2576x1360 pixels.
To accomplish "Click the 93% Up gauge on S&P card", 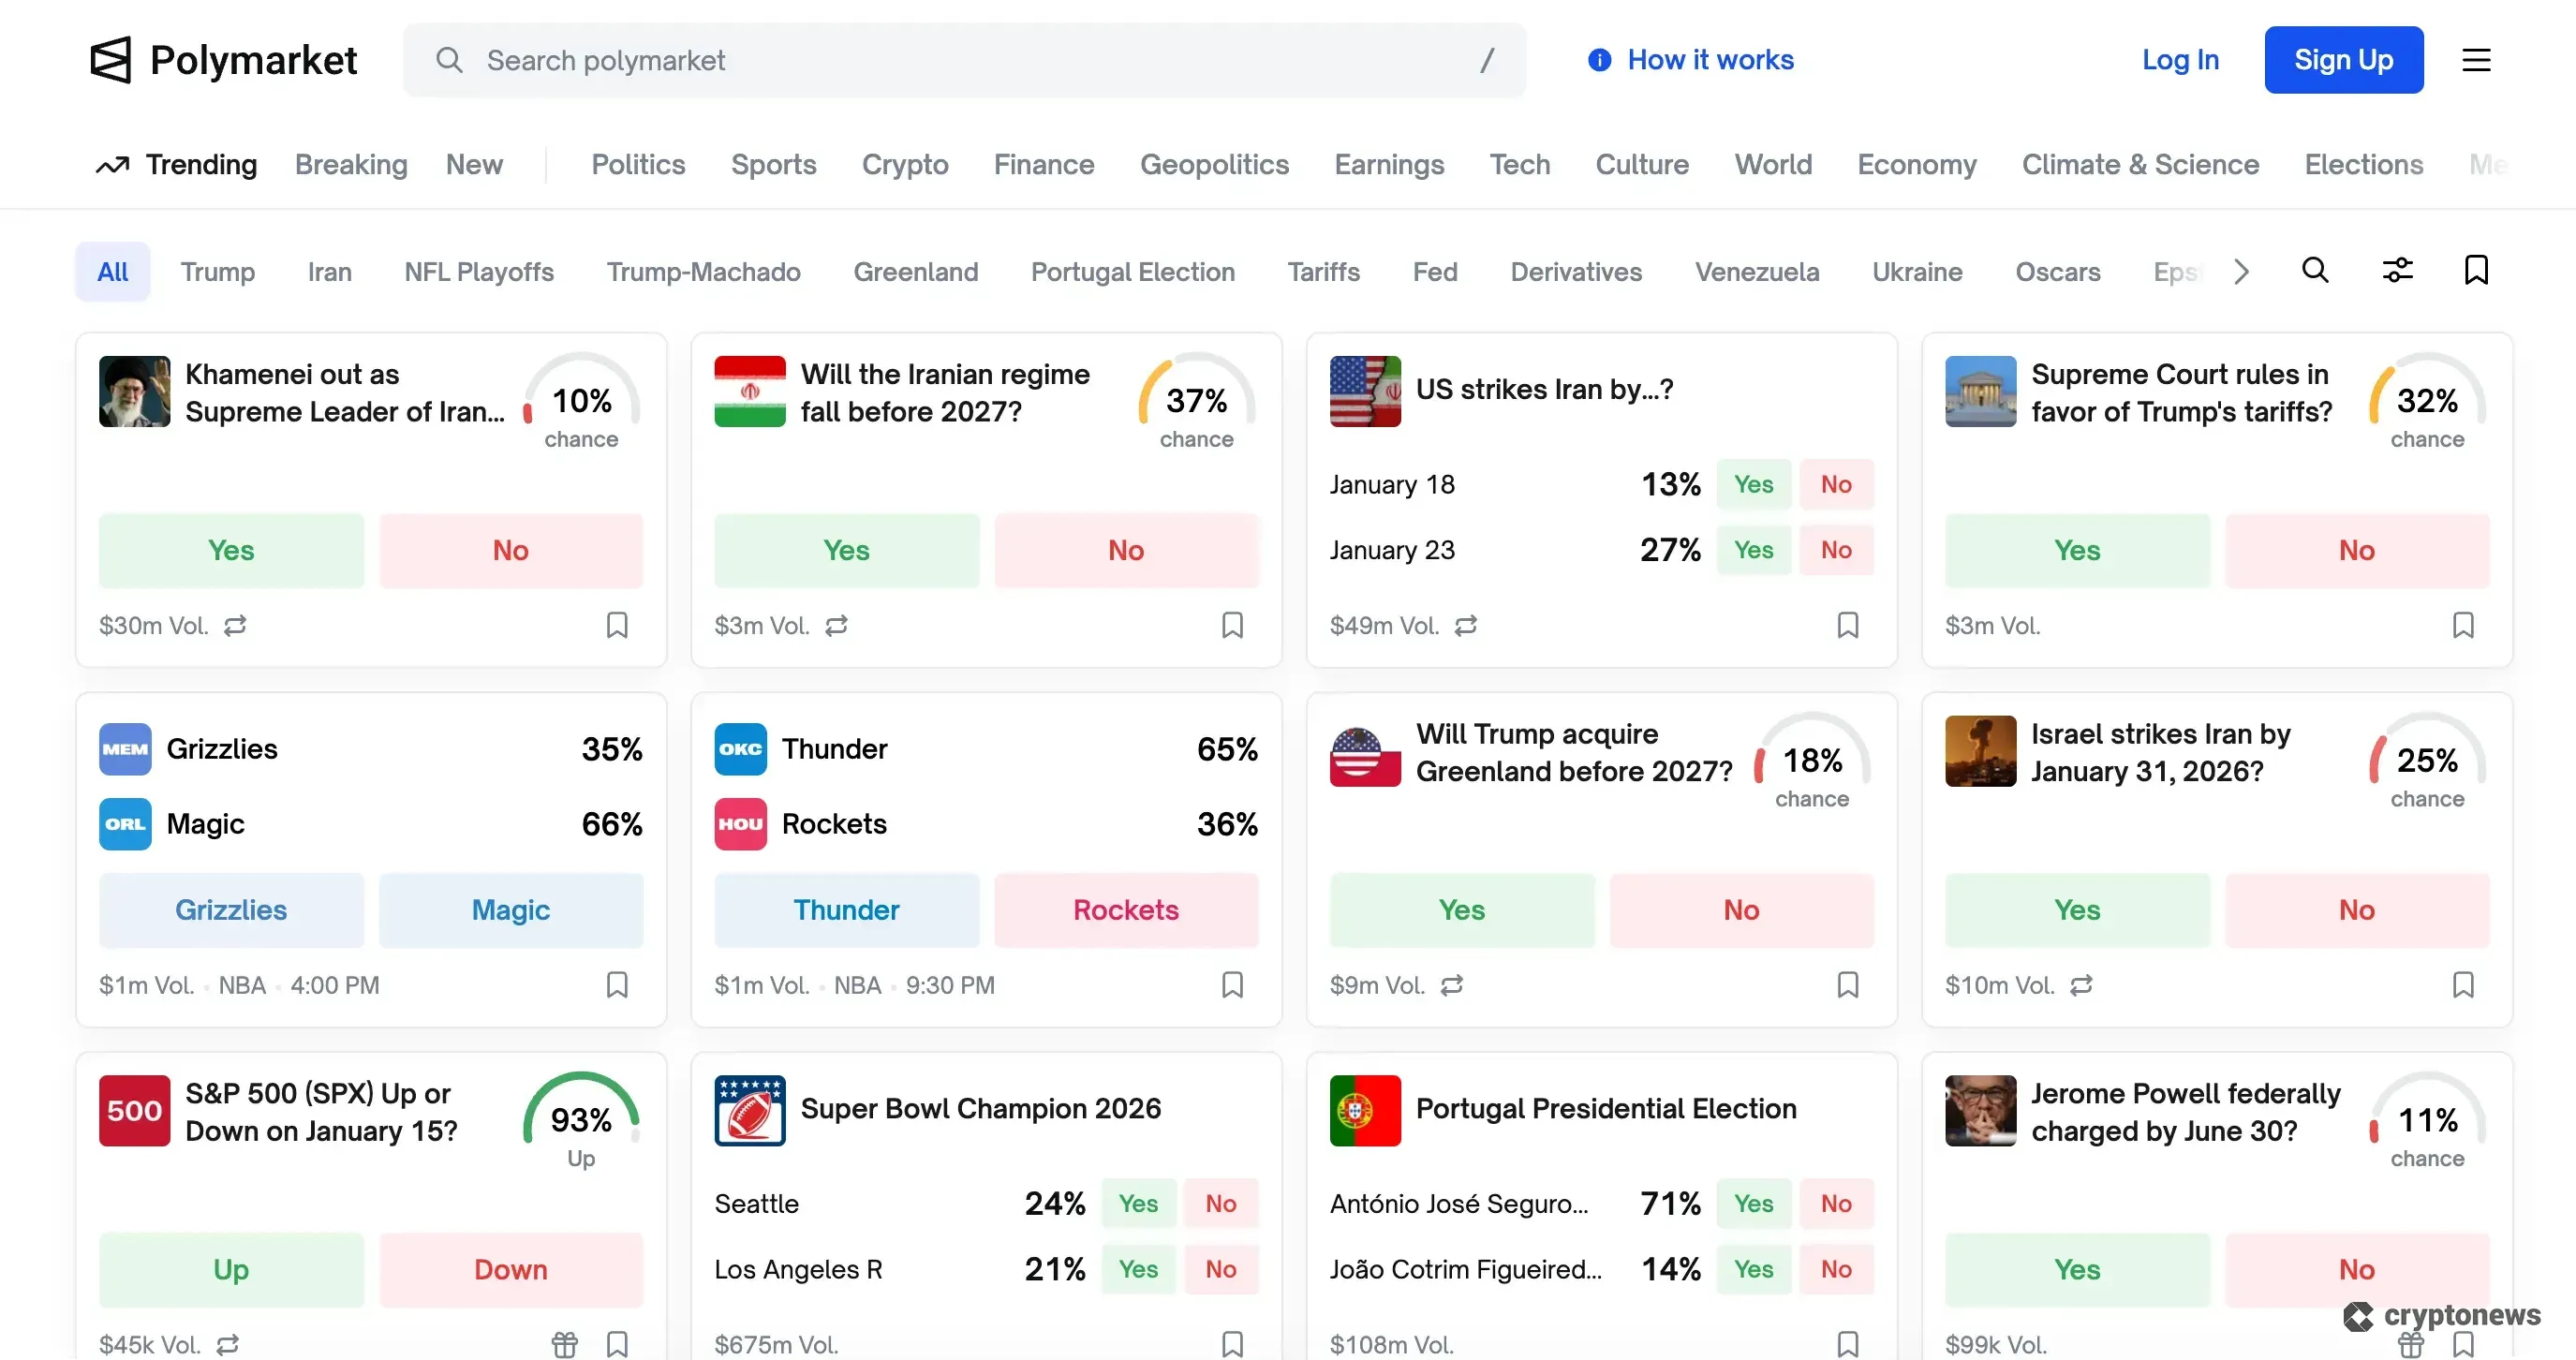I will tap(581, 1120).
